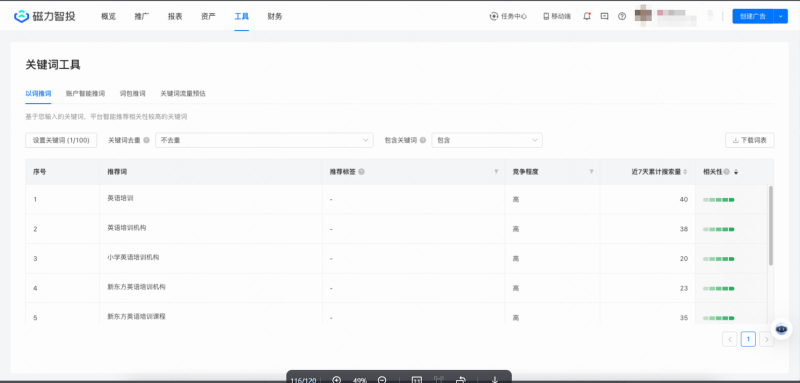Go to the 资产 menu
The image size is (800, 383).
click(208, 16)
